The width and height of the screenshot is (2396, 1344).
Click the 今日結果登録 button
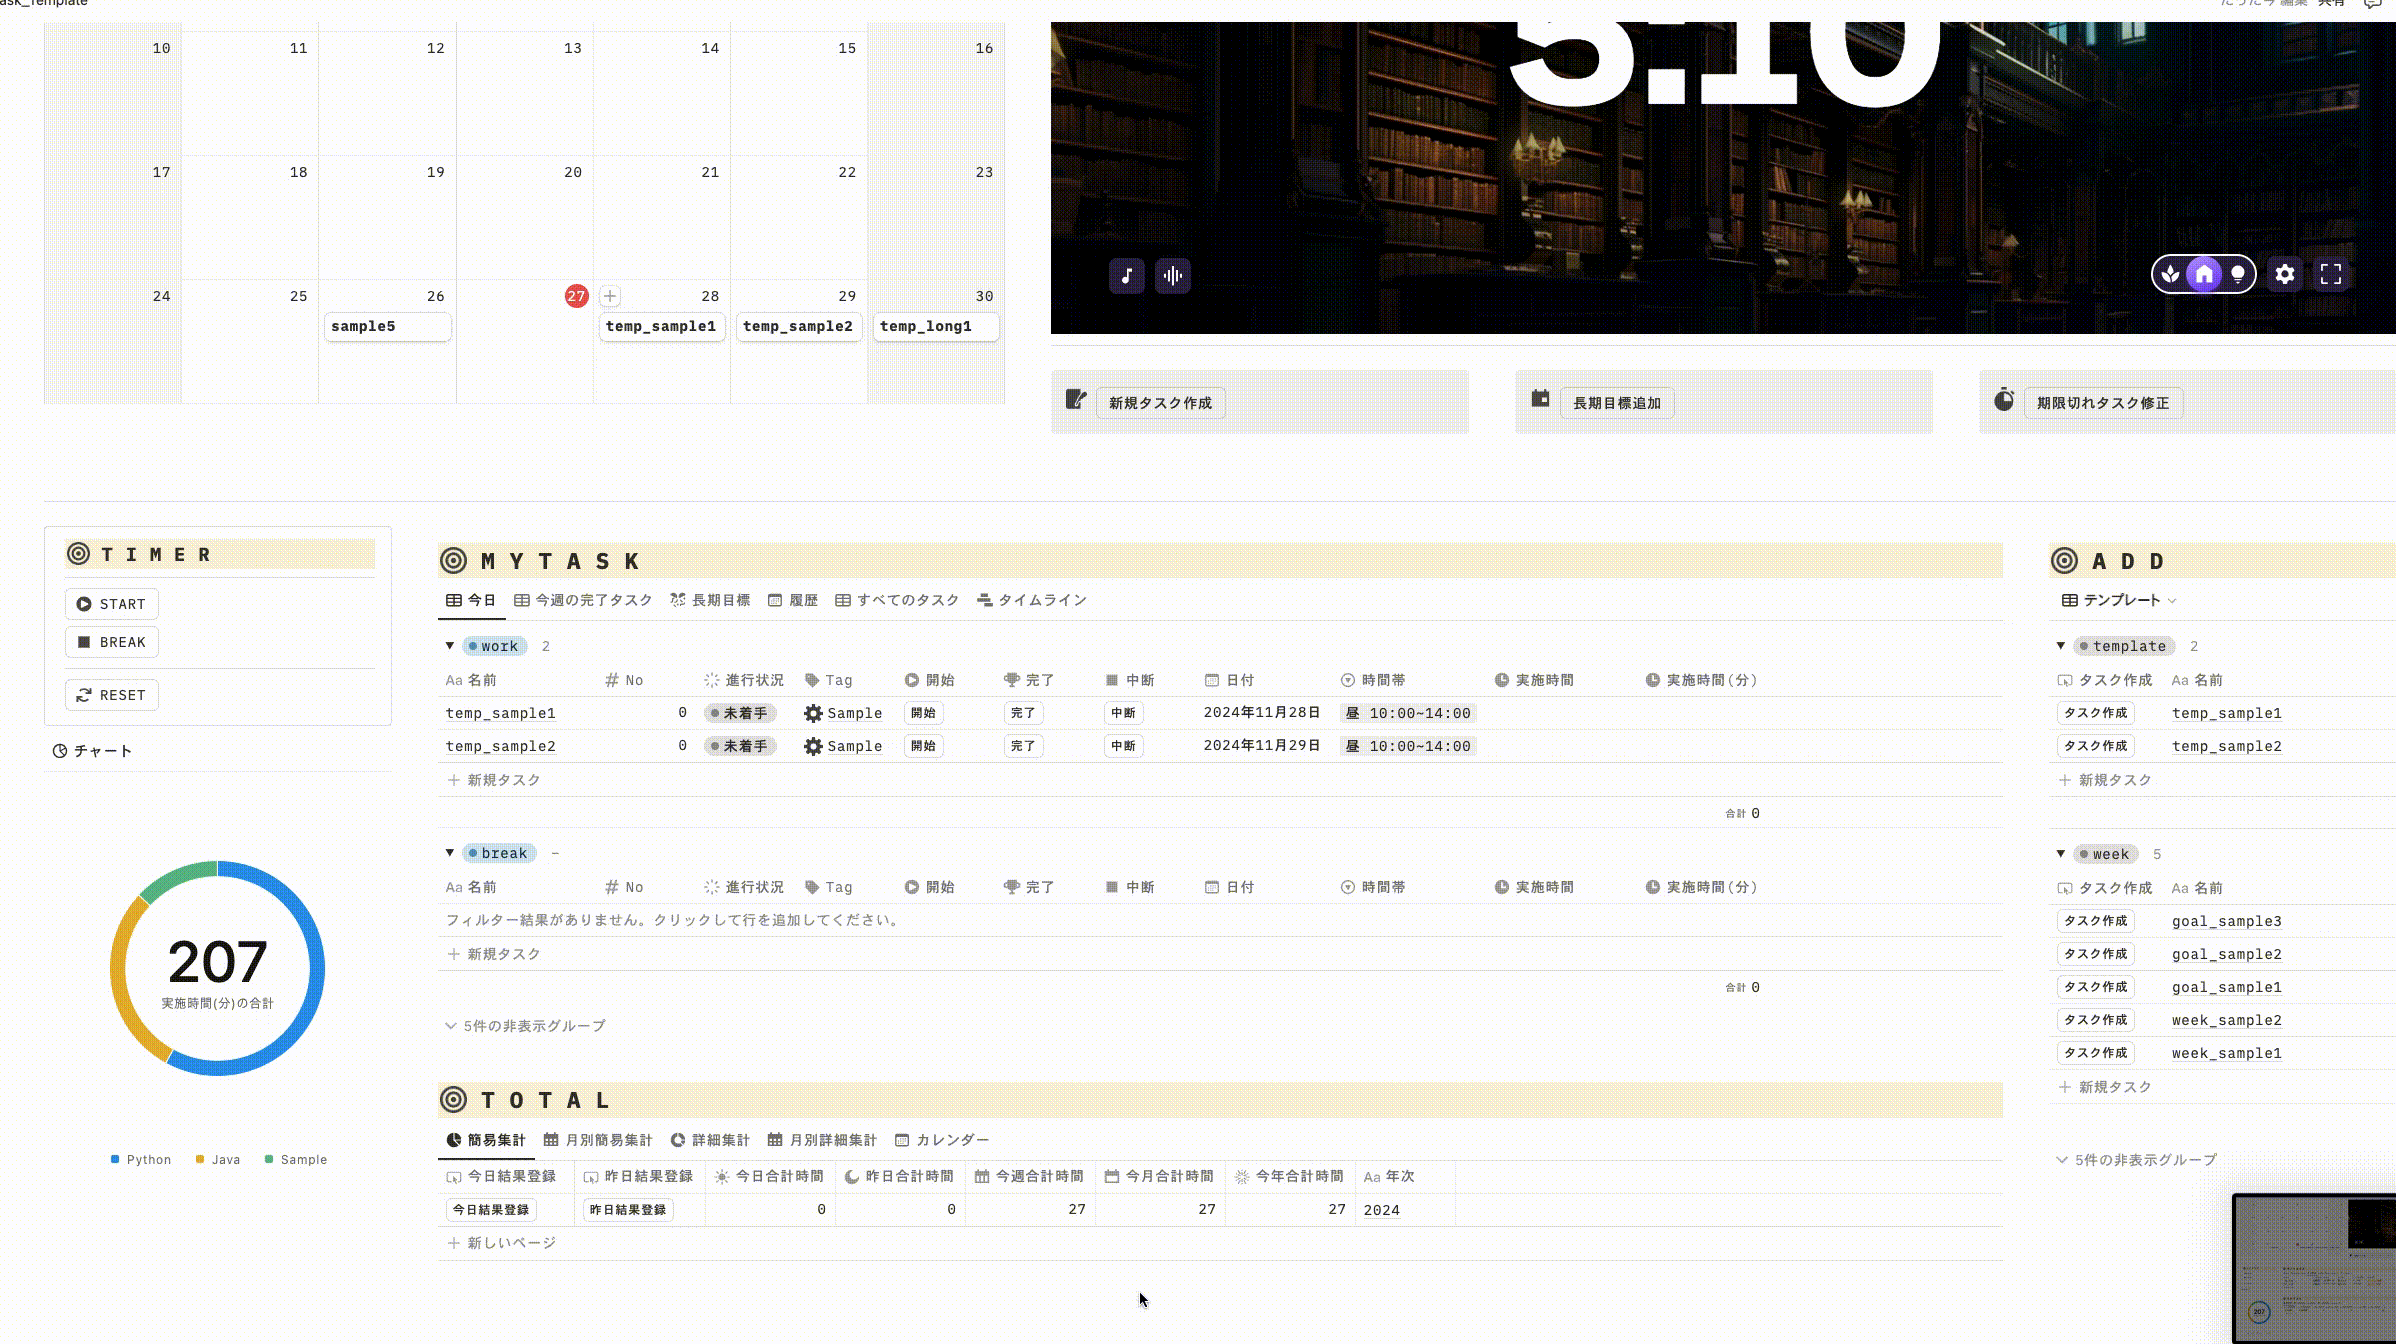point(491,1210)
